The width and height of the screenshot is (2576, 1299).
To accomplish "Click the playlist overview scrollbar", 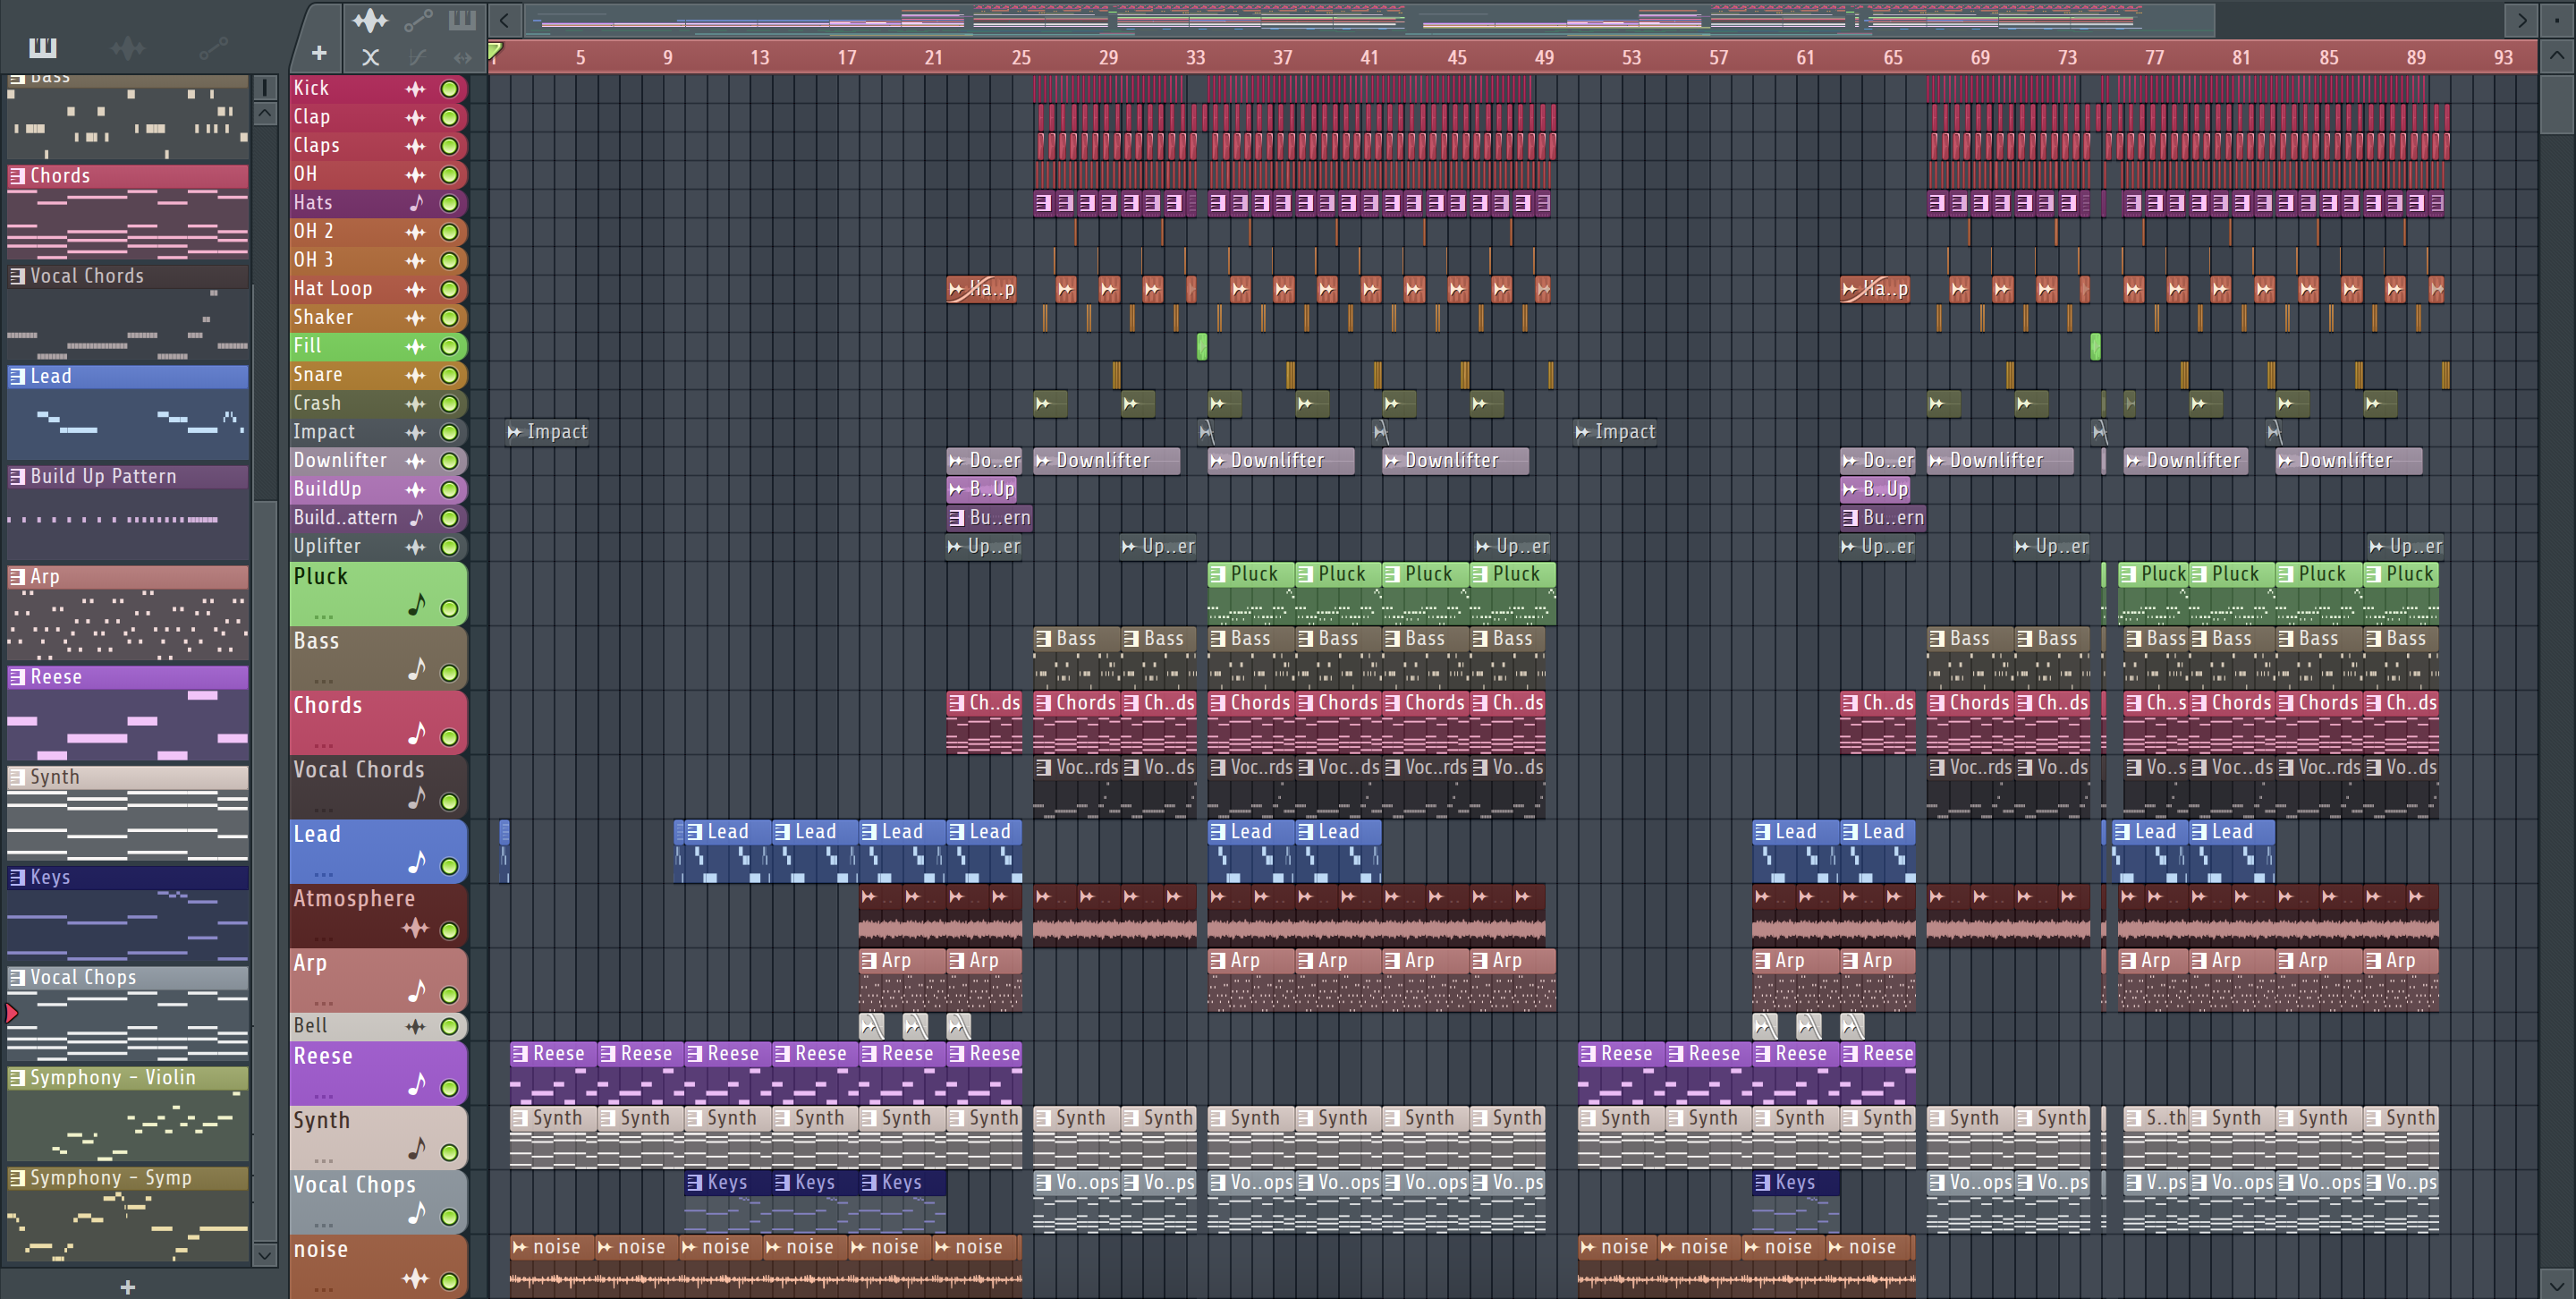I will click(1369, 19).
